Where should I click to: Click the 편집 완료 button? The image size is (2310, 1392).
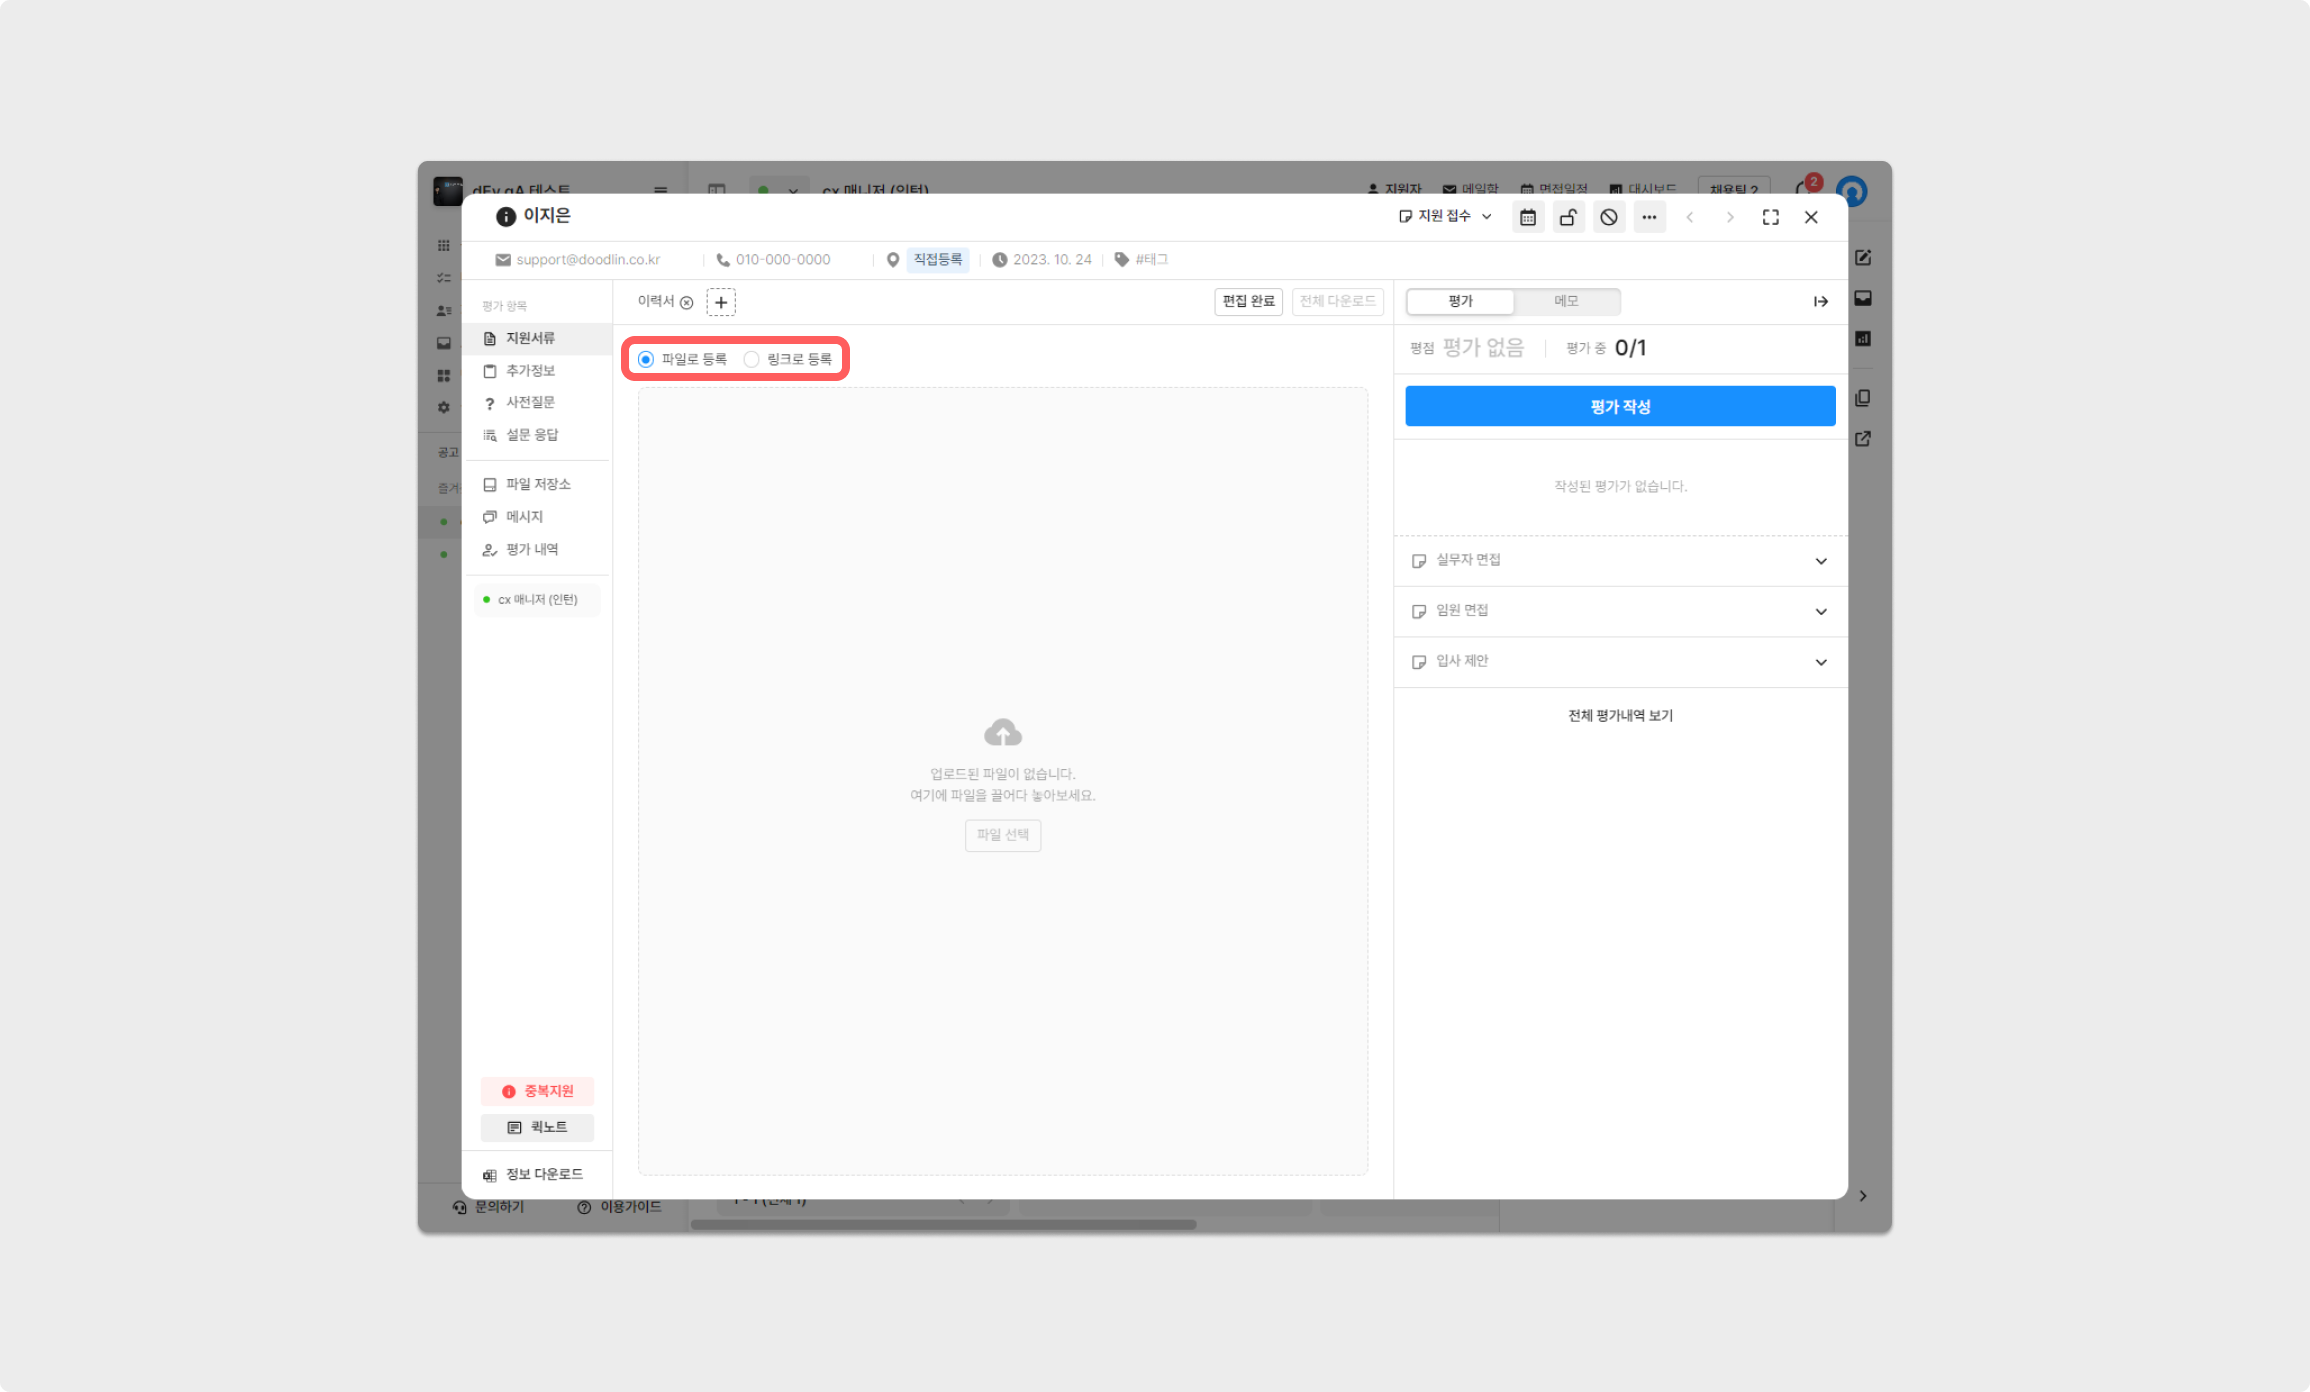1247,301
